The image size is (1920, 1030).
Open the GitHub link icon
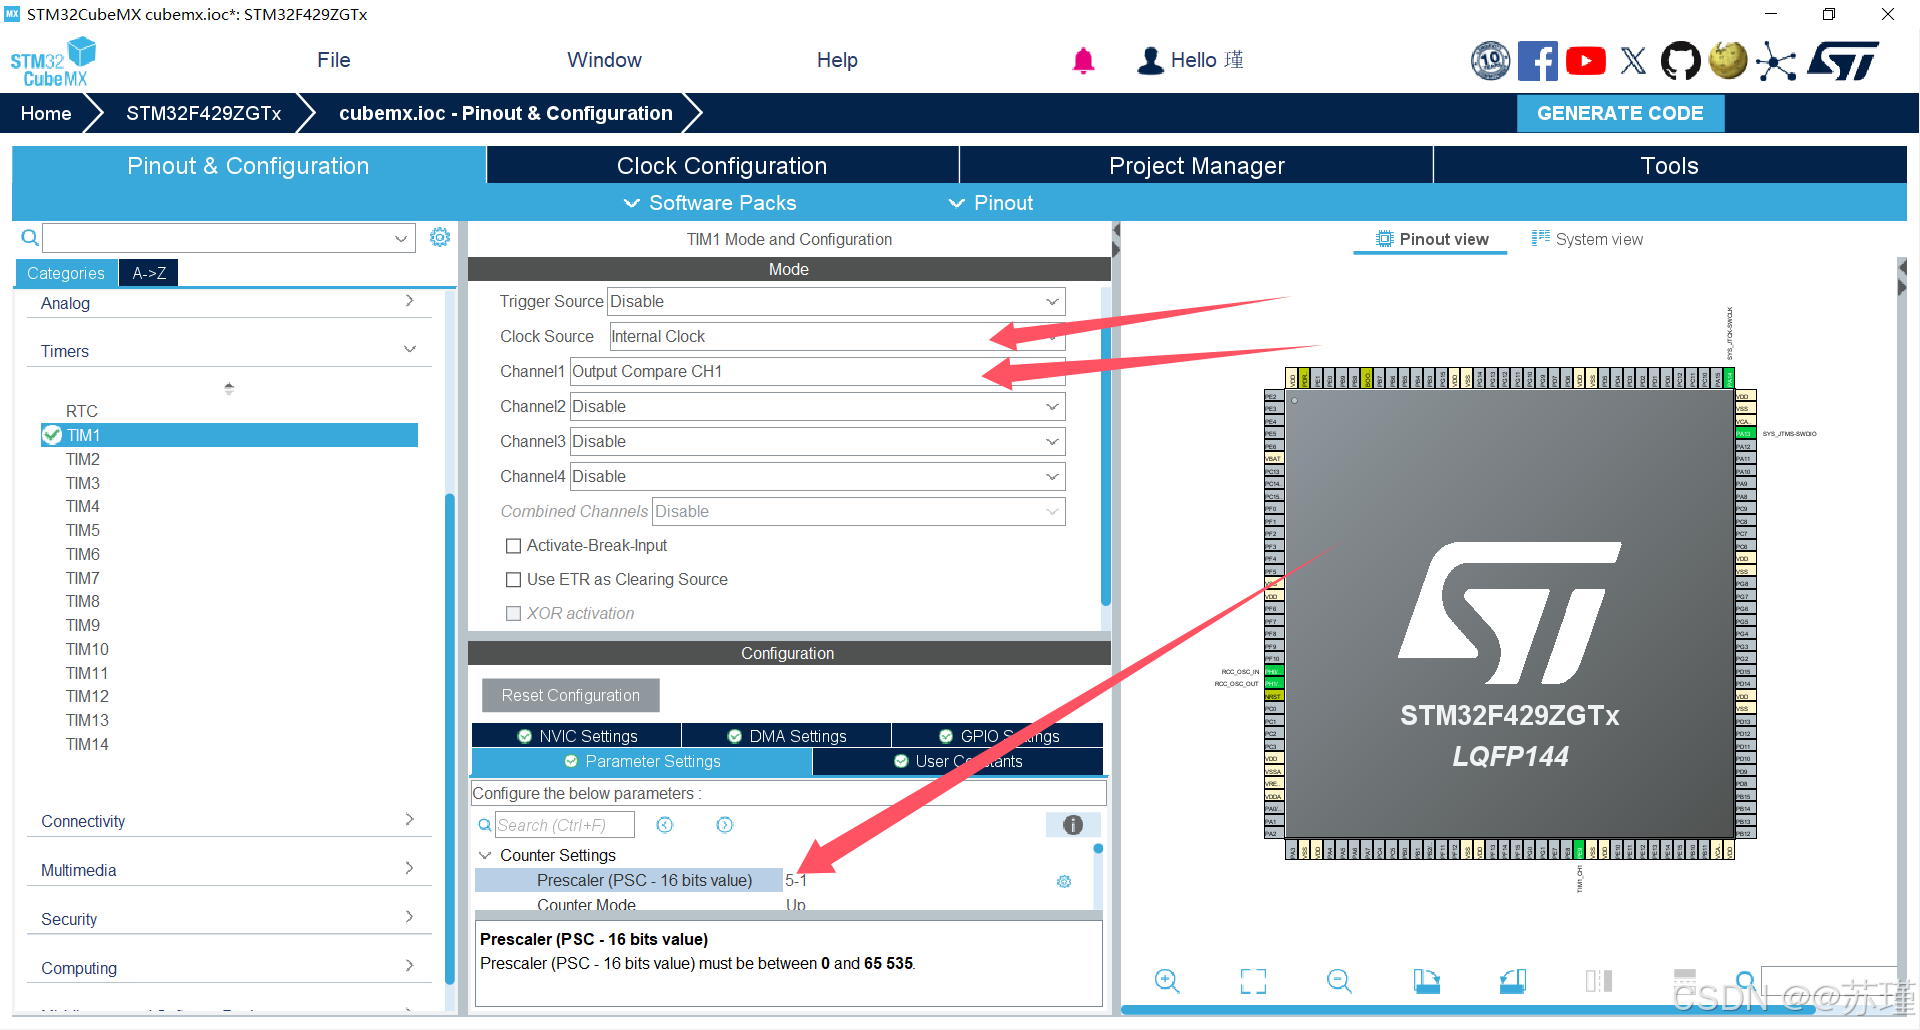pyautogui.click(x=1680, y=61)
